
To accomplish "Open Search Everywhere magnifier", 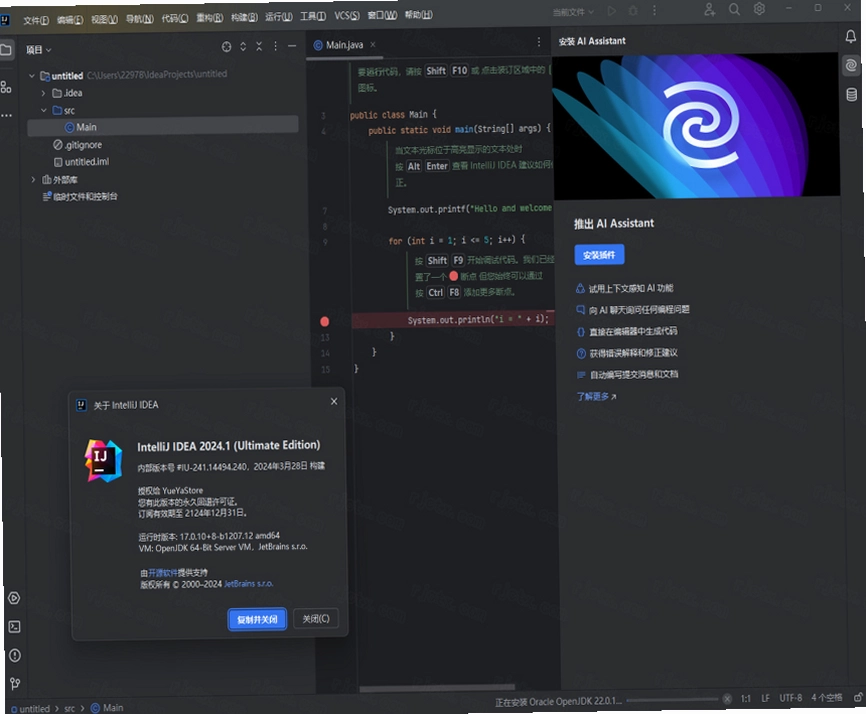I will coord(734,9).
